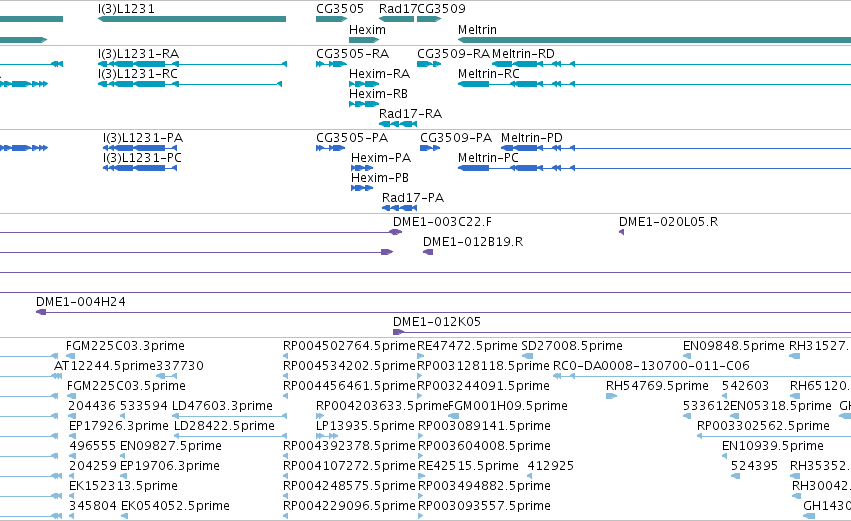Click the Rad17 gene label
851x521 pixels.
[x=398, y=9]
